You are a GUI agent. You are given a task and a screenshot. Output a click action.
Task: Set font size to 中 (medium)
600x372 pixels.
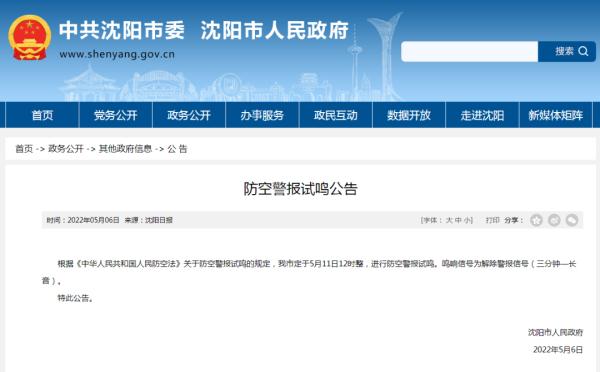(x=458, y=220)
